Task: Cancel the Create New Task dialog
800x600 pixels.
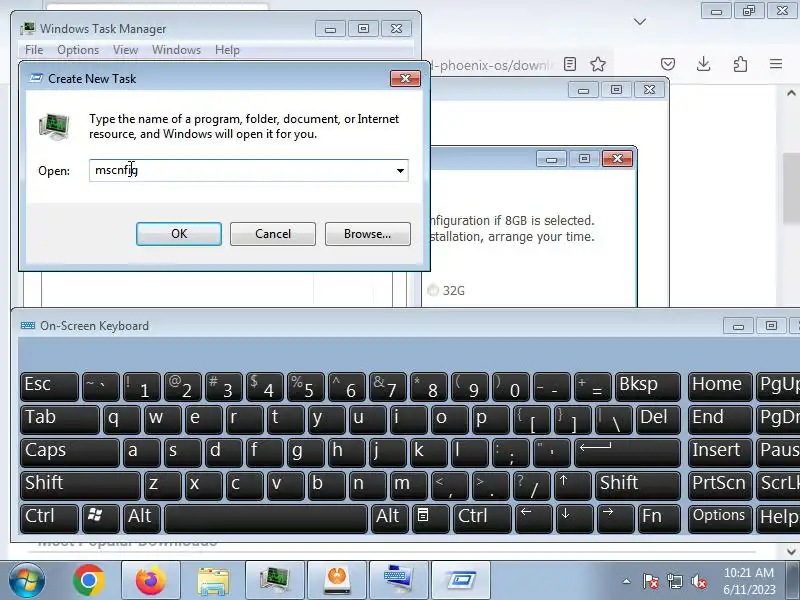Action: (x=272, y=234)
